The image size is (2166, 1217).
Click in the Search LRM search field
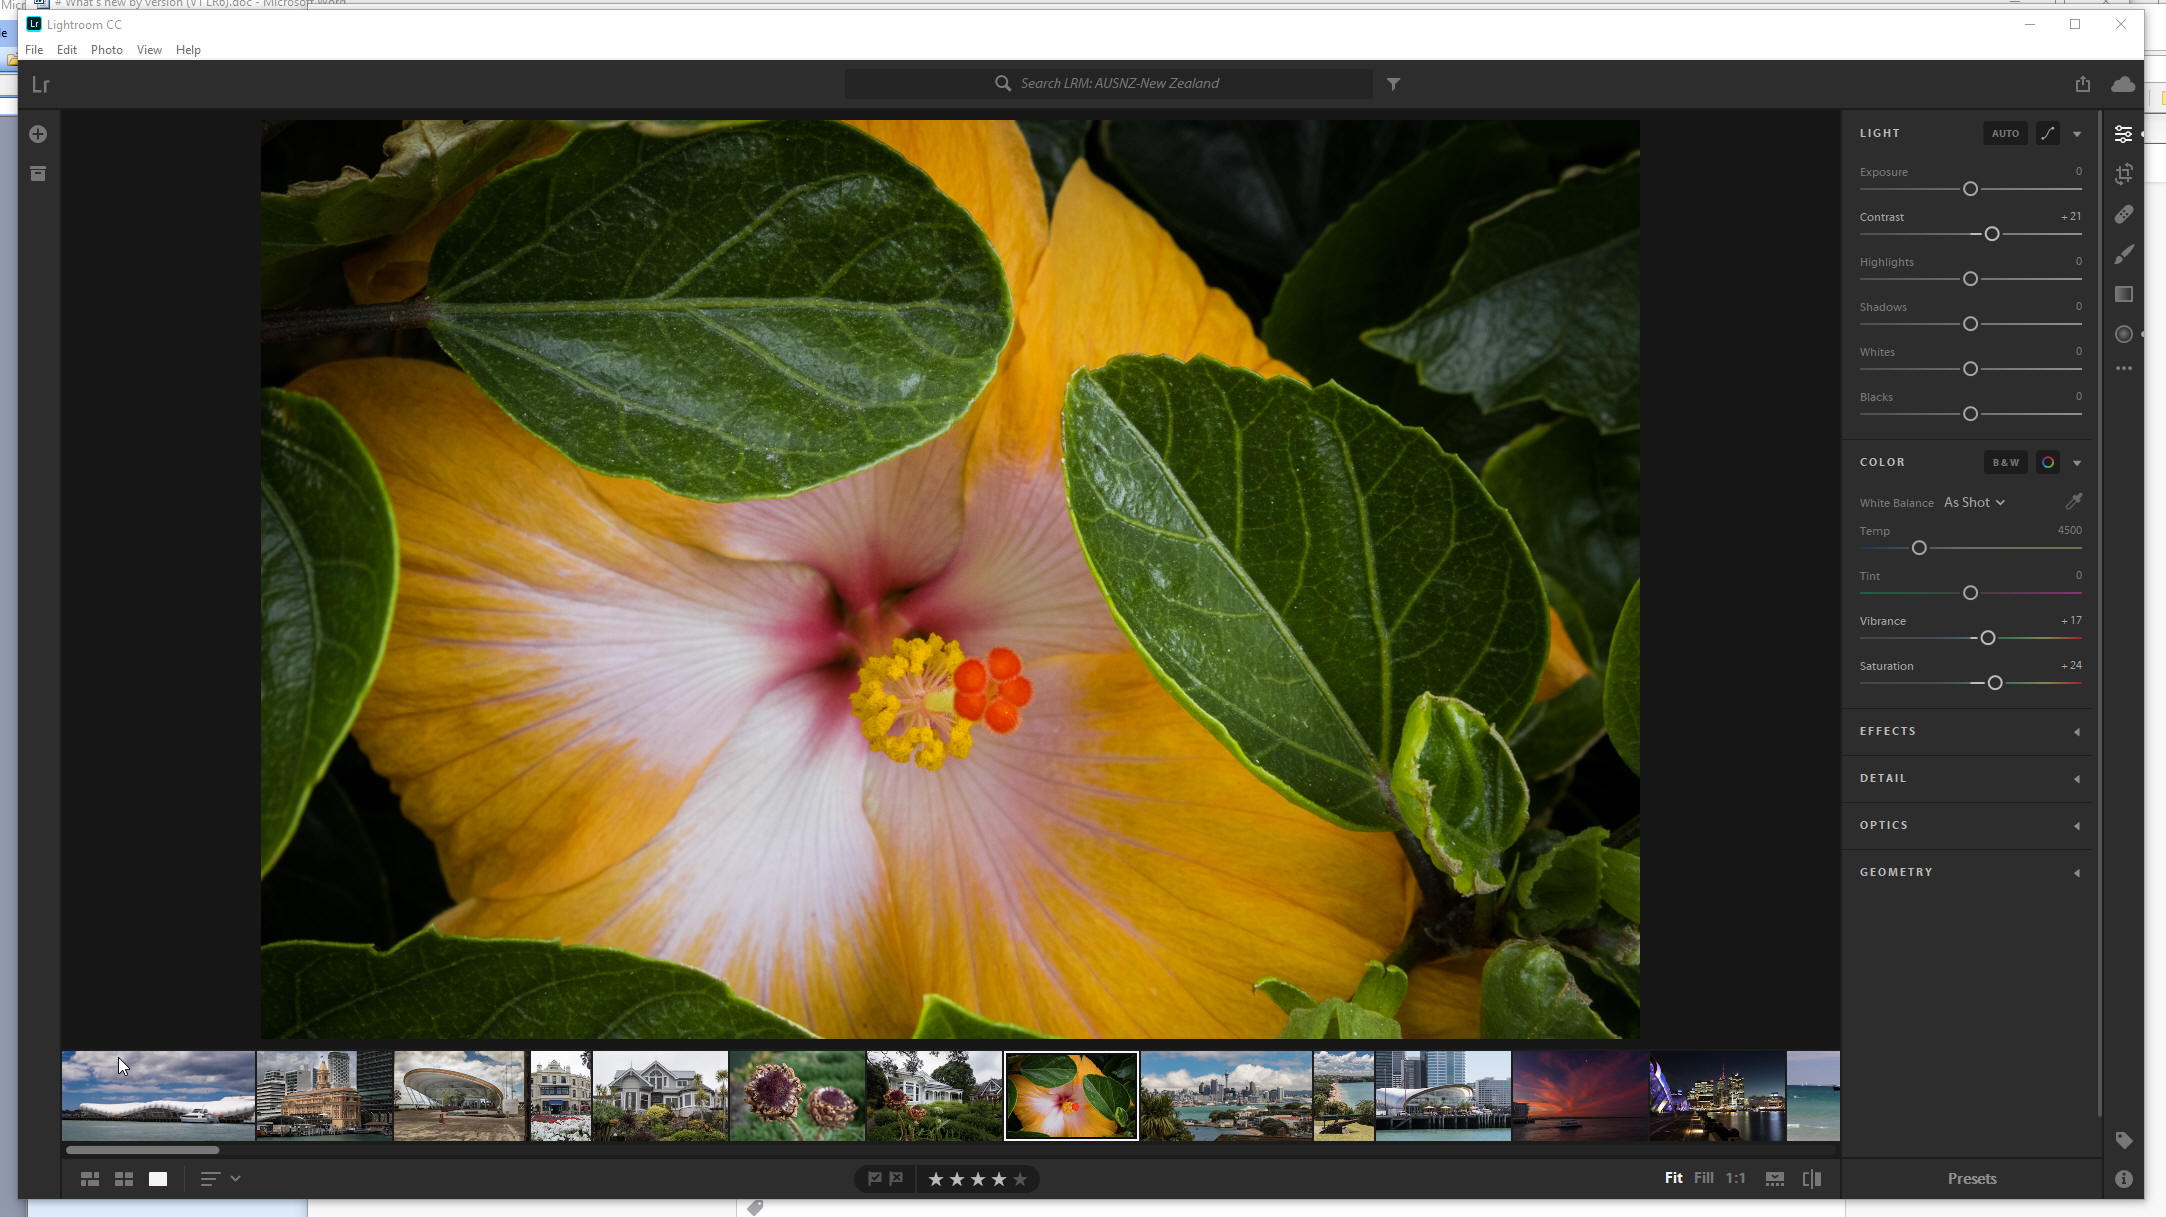(1108, 84)
